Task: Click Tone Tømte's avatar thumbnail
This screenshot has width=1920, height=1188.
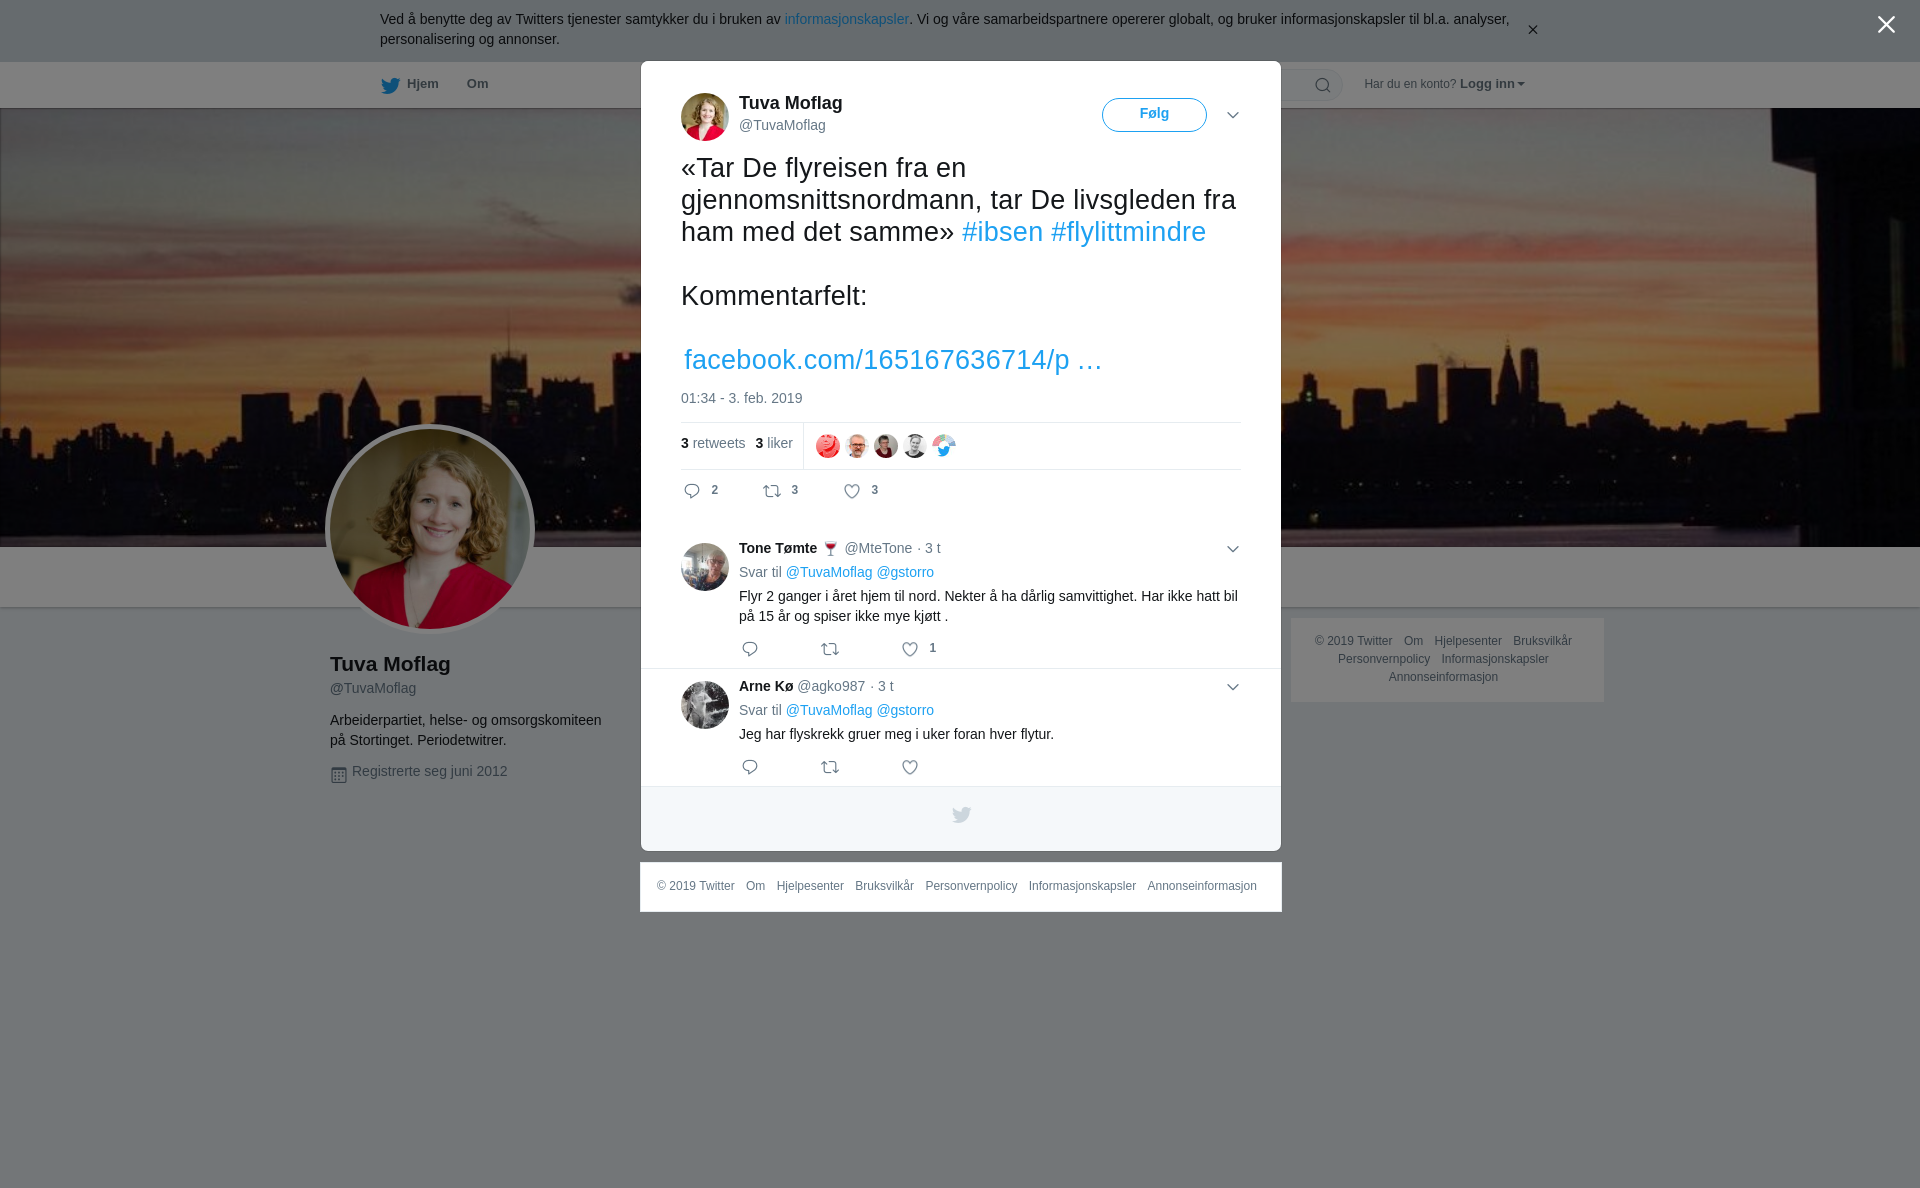Action: pyautogui.click(x=705, y=567)
